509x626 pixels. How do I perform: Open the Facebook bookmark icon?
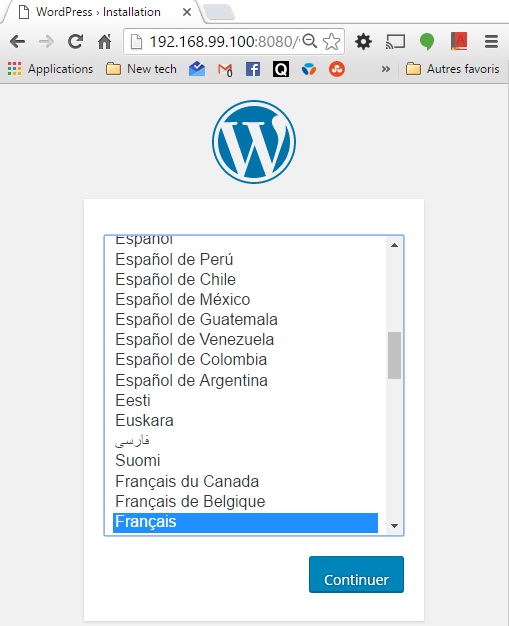(x=253, y=69)
